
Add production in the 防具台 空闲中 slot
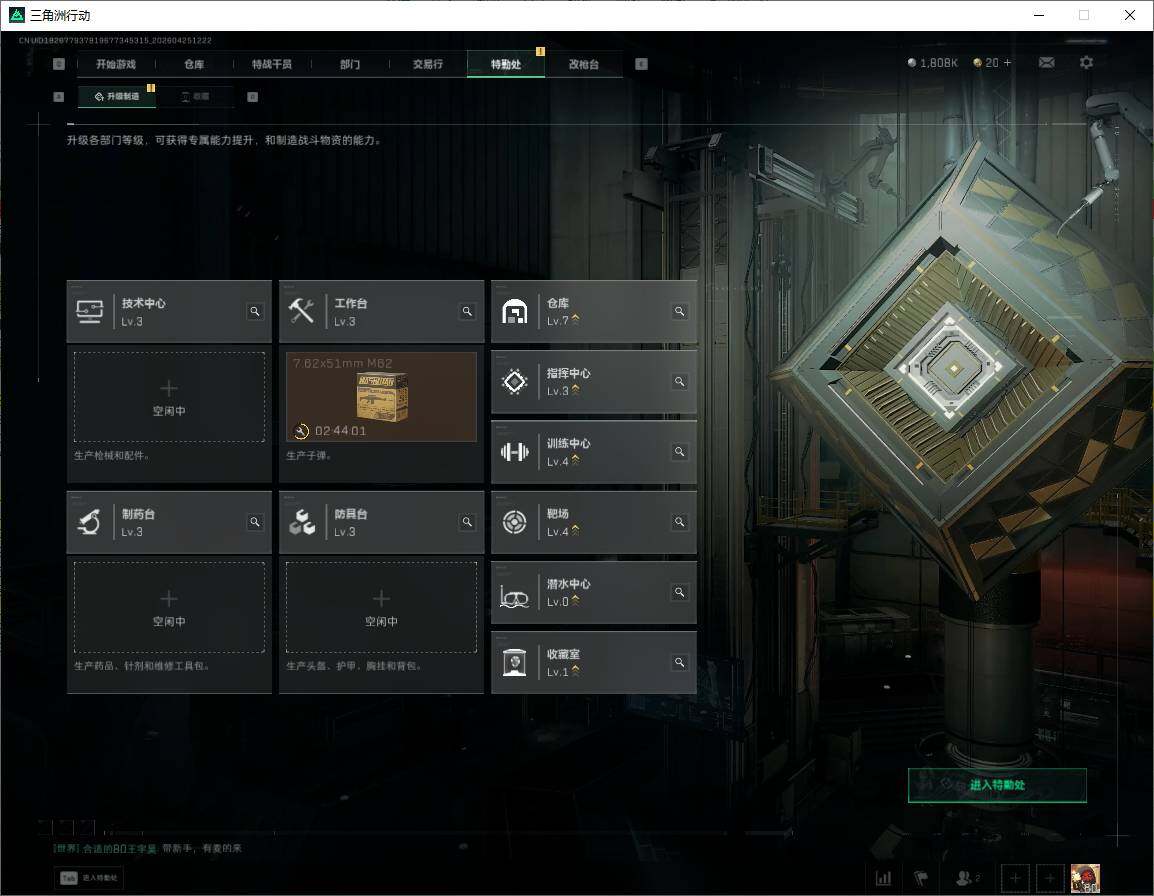[381, 607]
